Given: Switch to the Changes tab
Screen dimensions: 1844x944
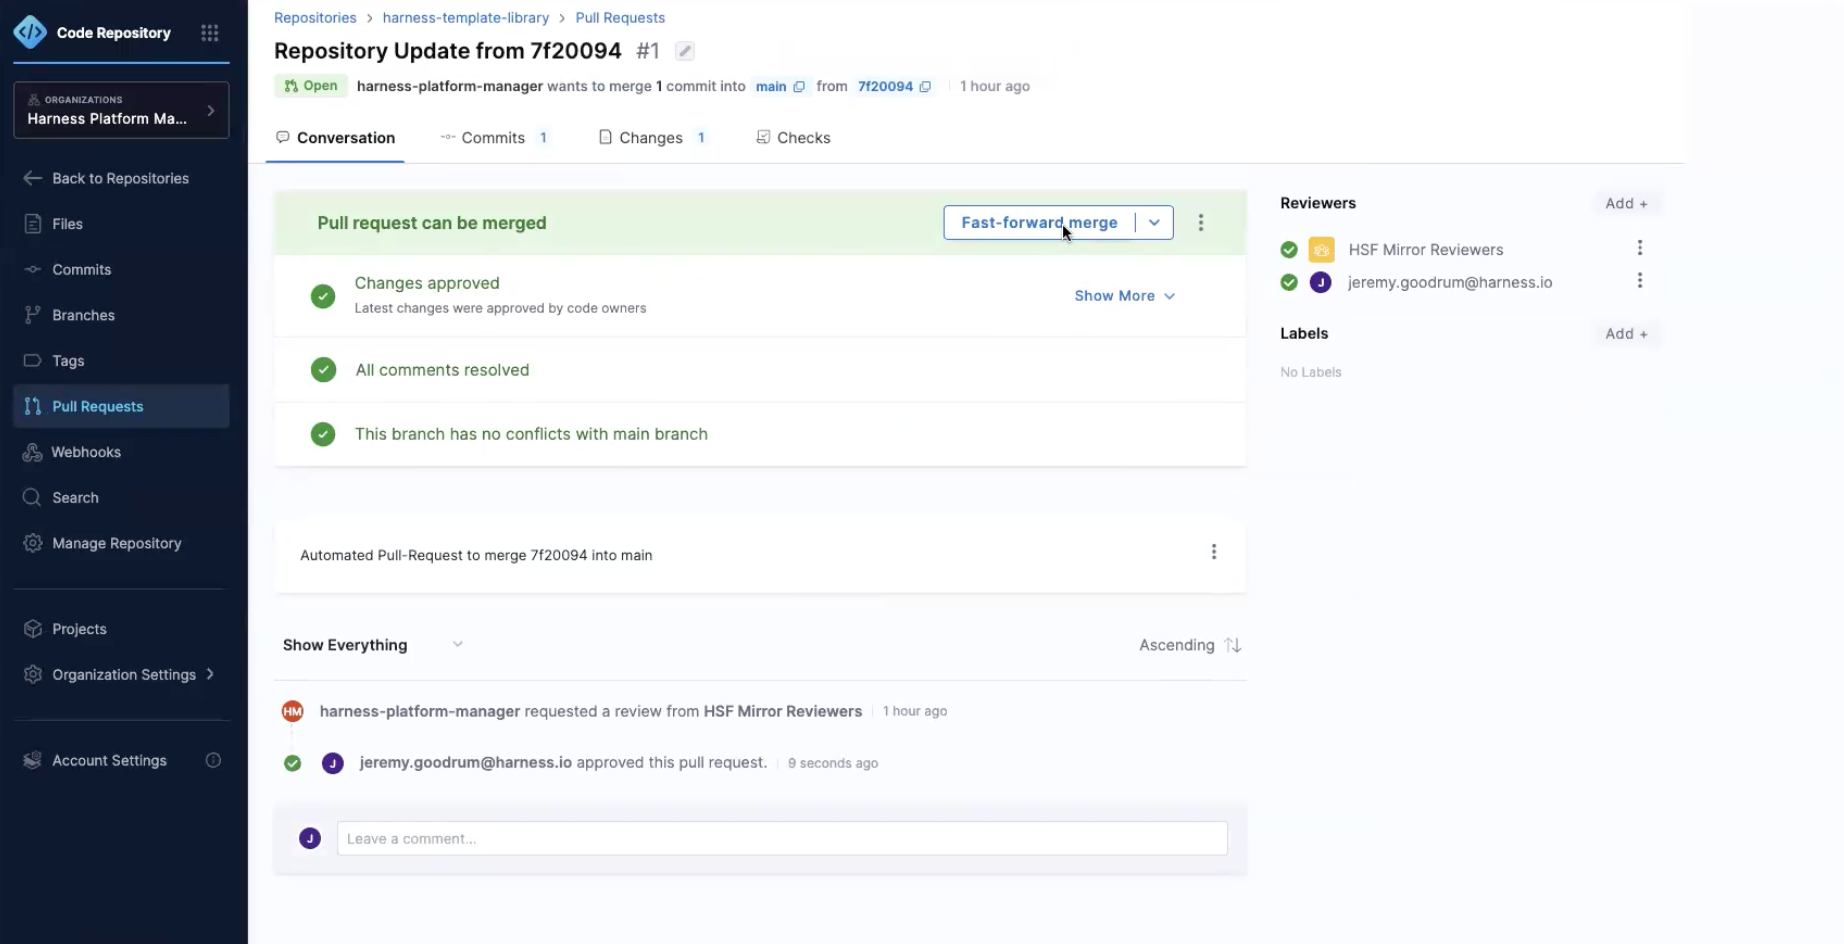Looking at the screenshot, I should point(651,138).
